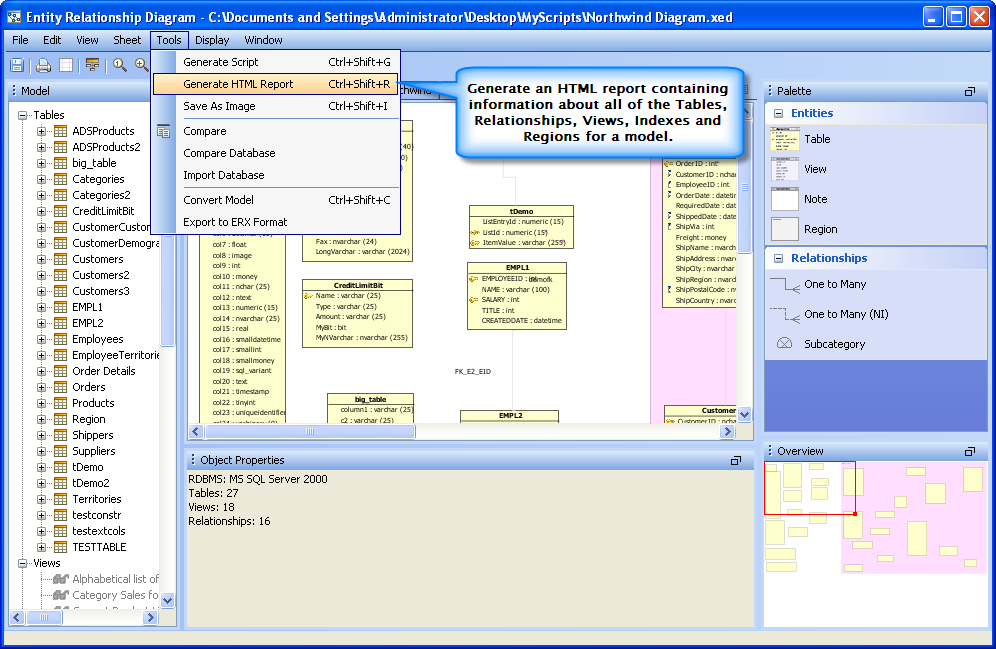Choose Import Database menu item
996x649 pixels.
276,175
